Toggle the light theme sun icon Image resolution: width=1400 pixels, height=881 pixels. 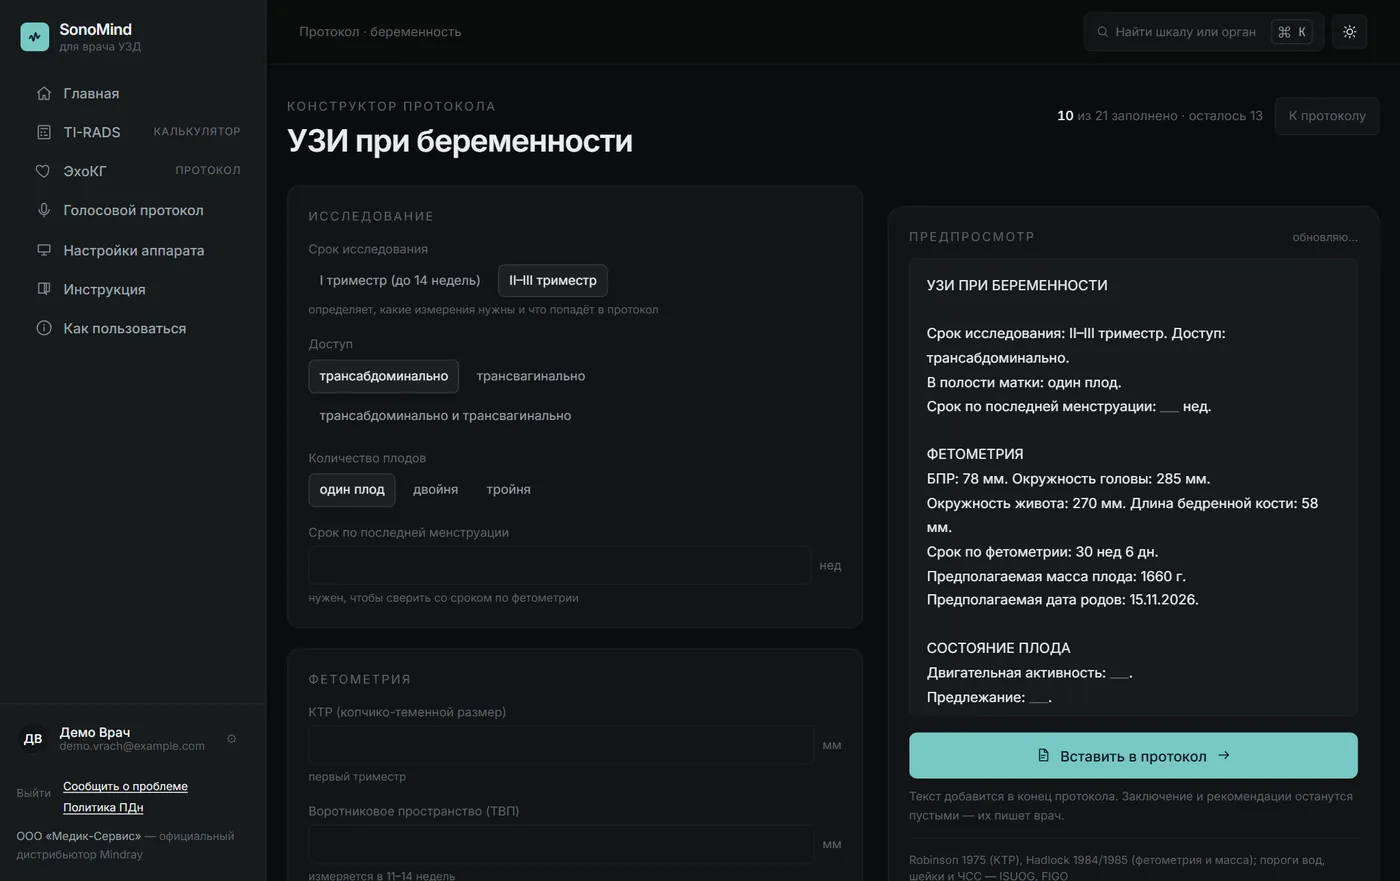point(1349,32)
